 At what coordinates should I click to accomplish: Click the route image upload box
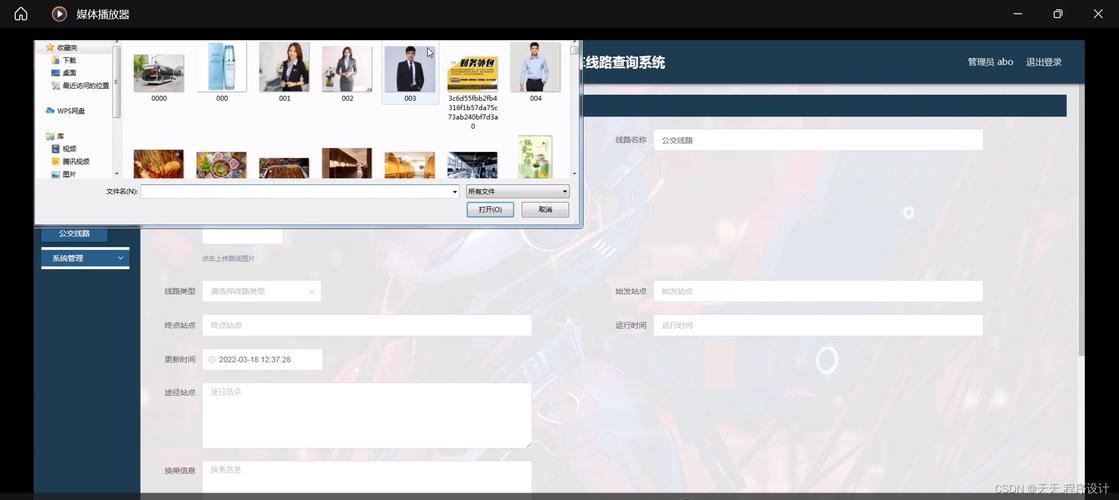pos(243,236)
